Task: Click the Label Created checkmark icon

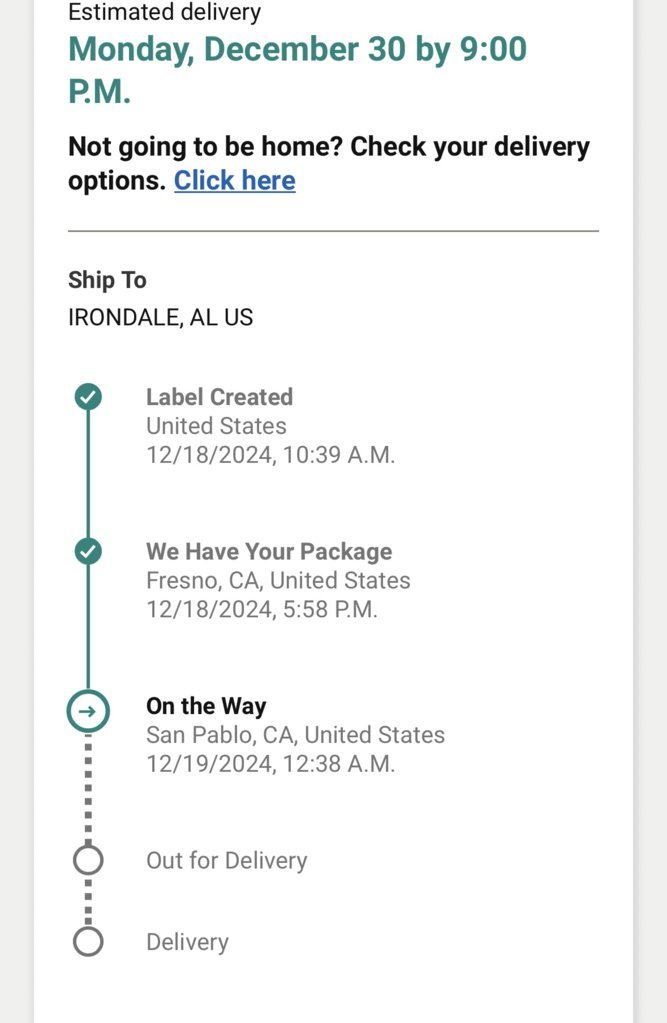Action: coord(88,397)
